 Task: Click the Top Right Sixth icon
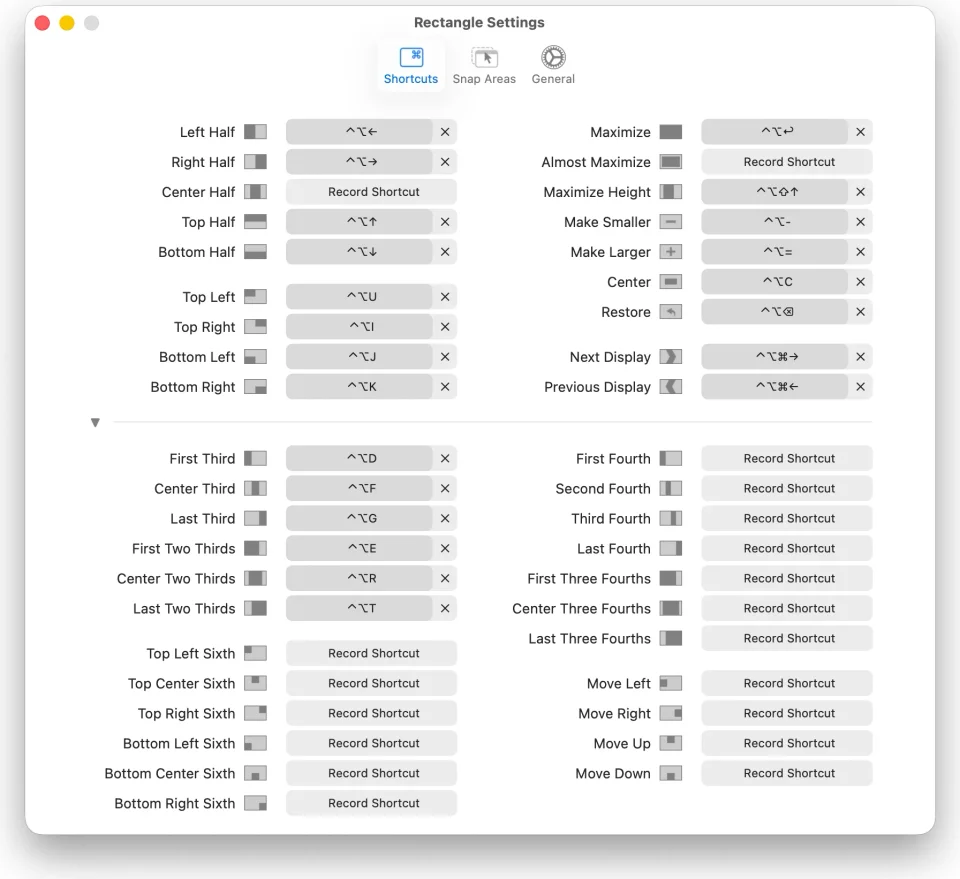255,713
